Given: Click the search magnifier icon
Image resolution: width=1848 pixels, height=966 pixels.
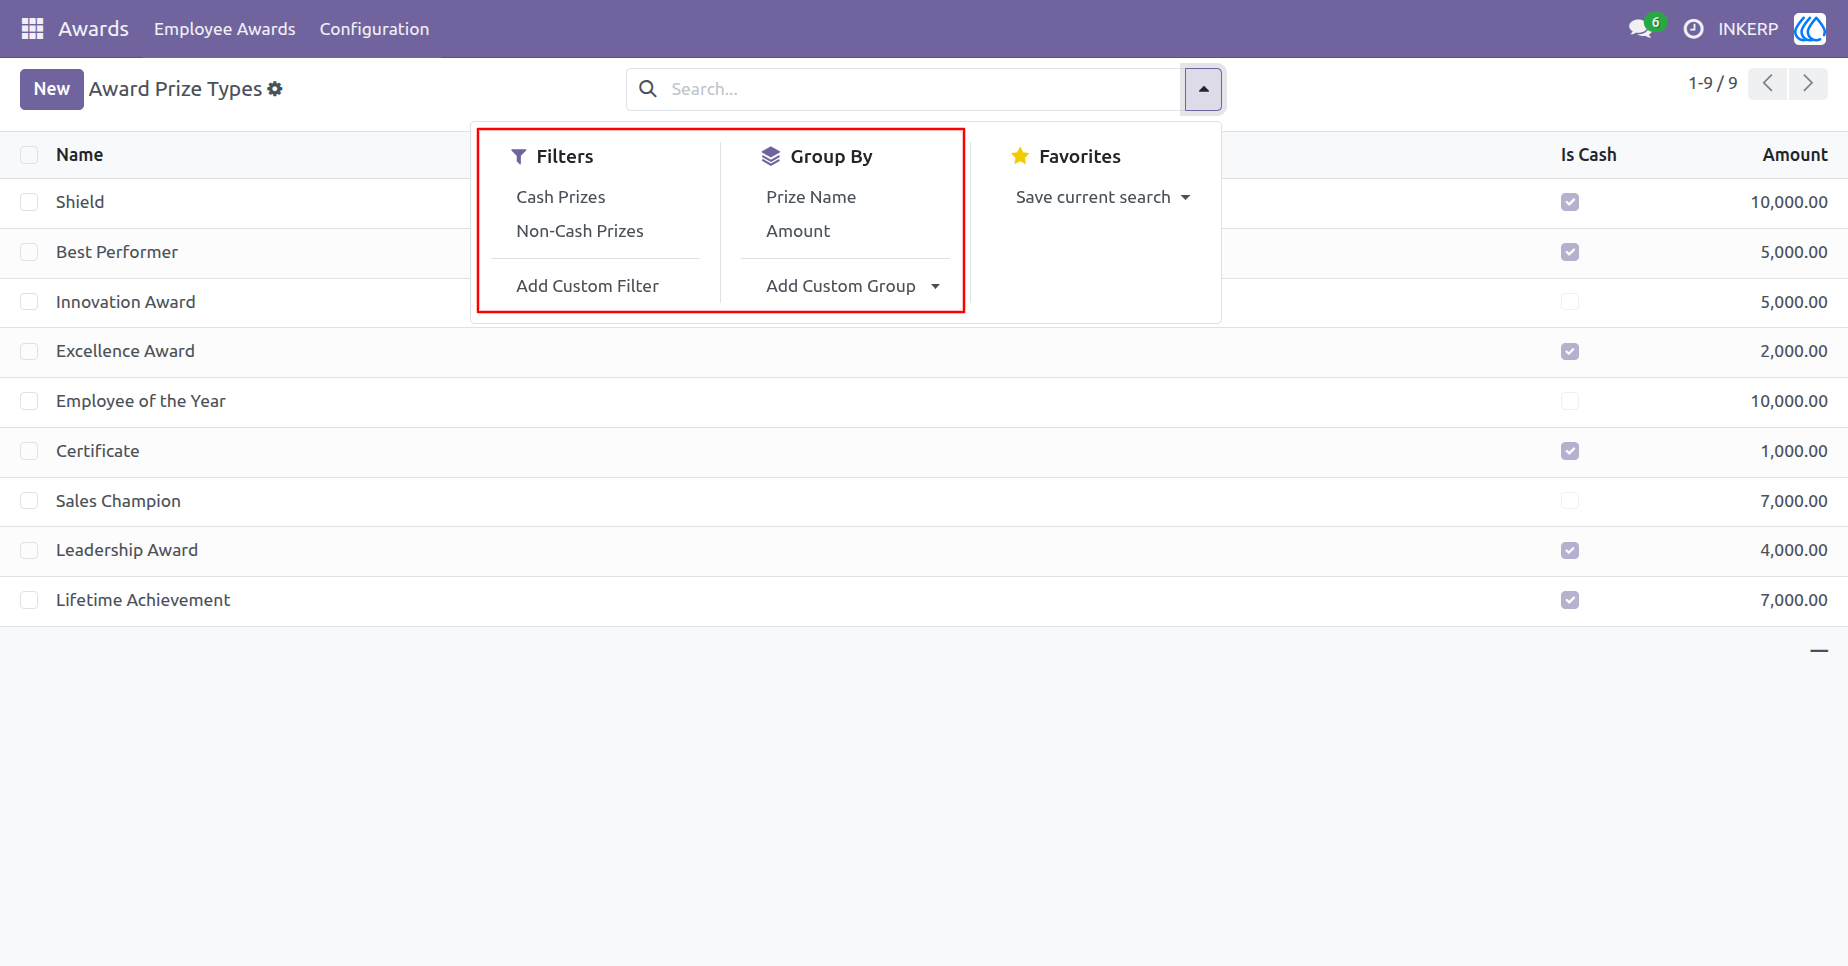Looking at the screenshot, I should pyautogui.click(x=648, y=89).
